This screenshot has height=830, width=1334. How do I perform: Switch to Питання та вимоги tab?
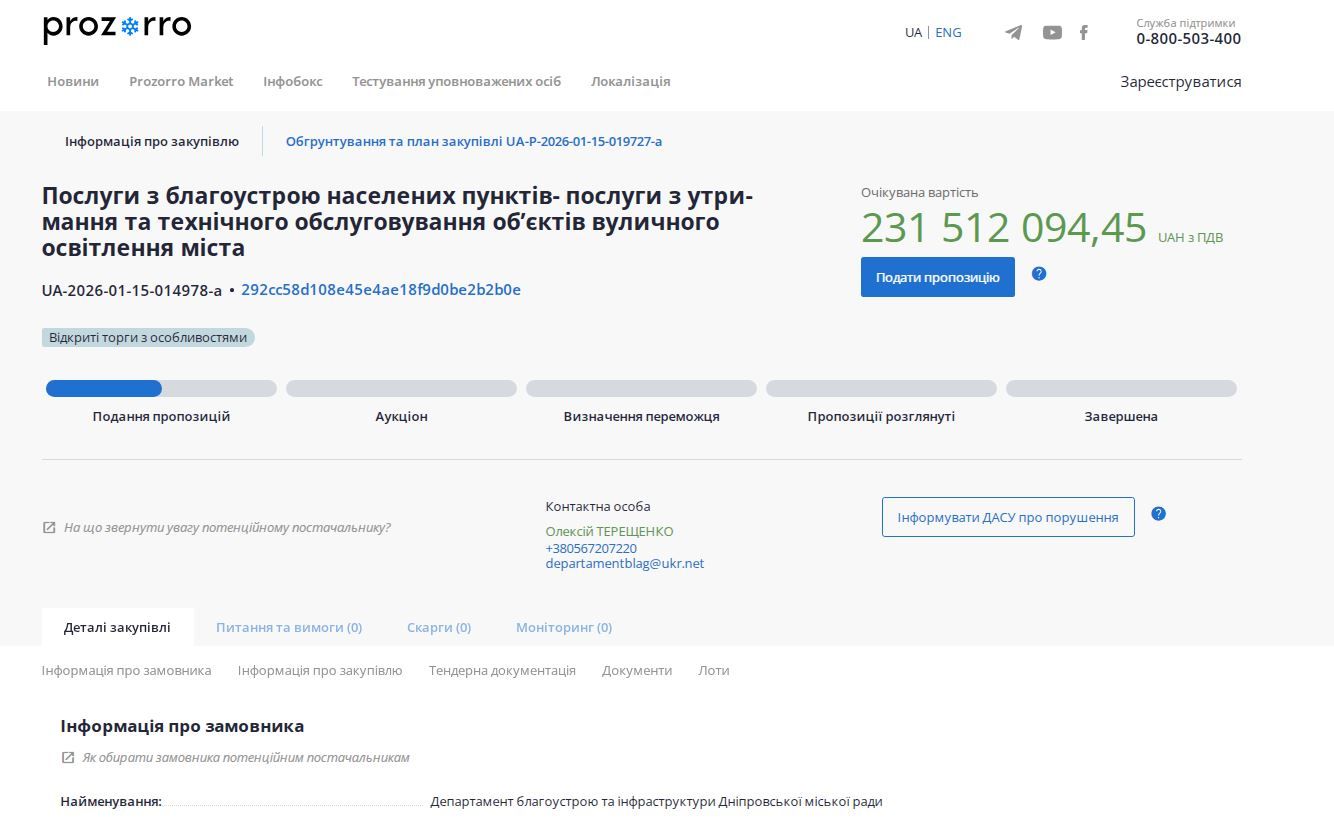point(290,626)
